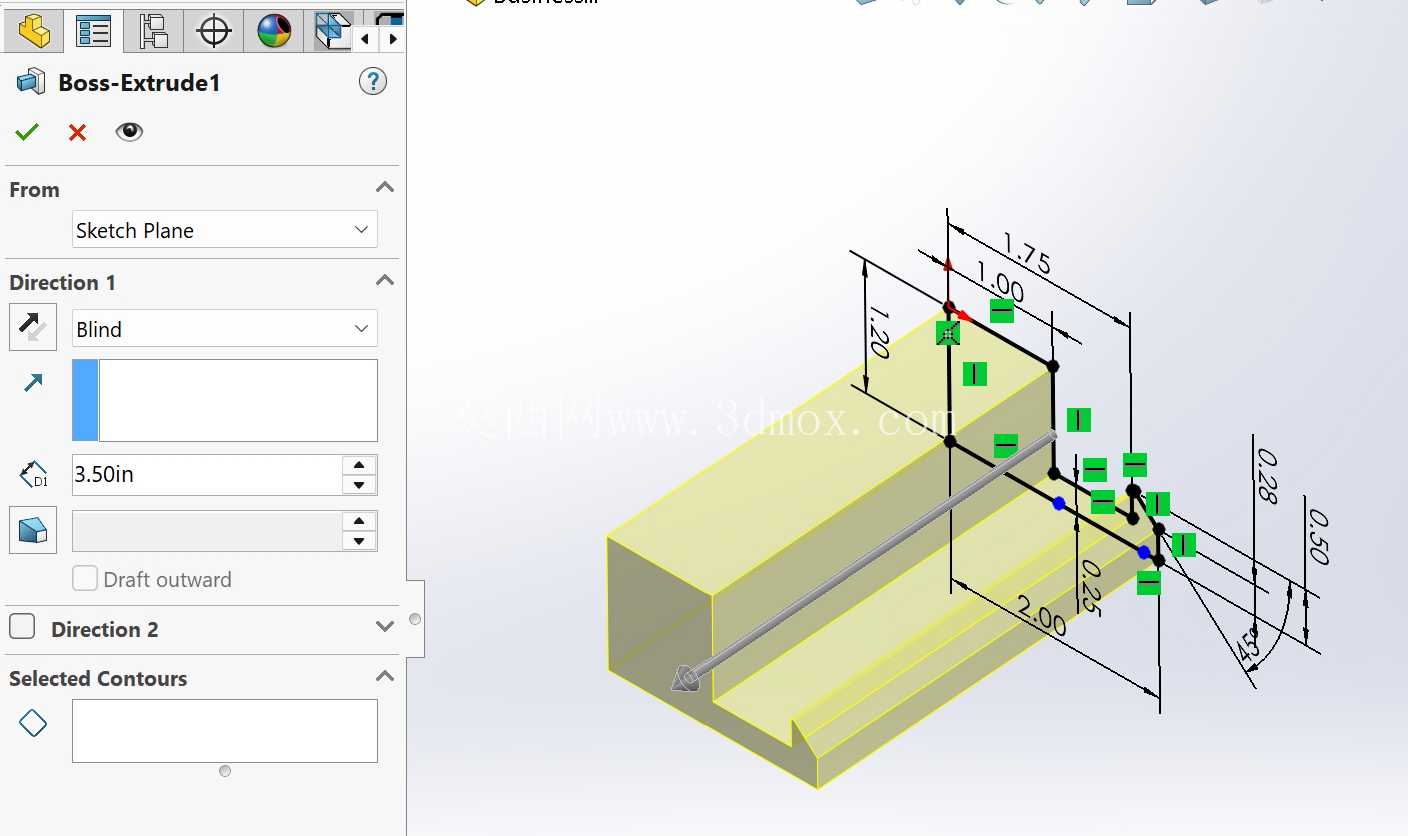This screenshot has height=836, width=1408.
Task: Toggle detailed preview eye icon
Action: tap(129, 132)
